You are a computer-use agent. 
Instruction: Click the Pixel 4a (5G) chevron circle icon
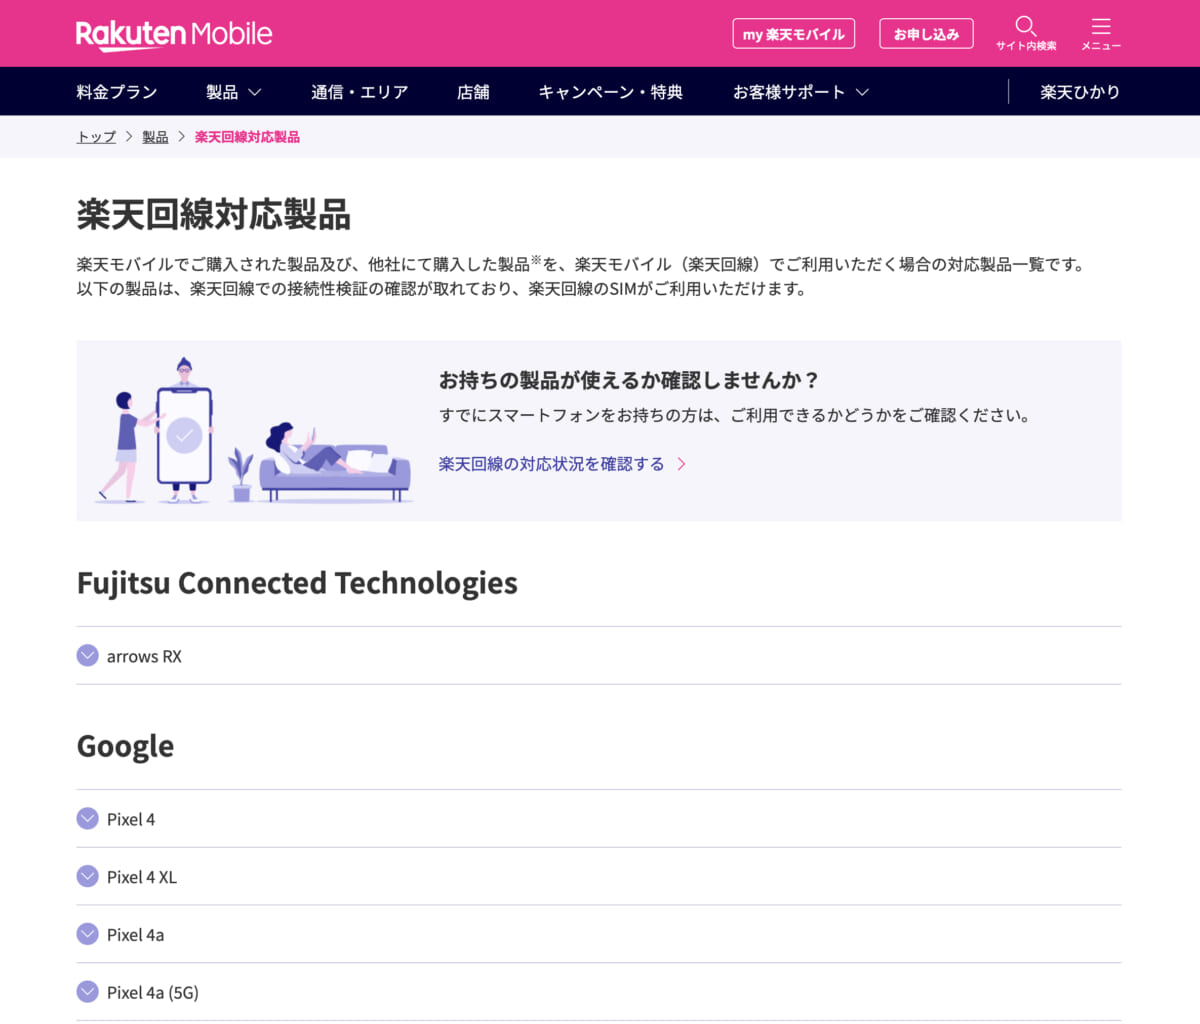pos(88,992)
